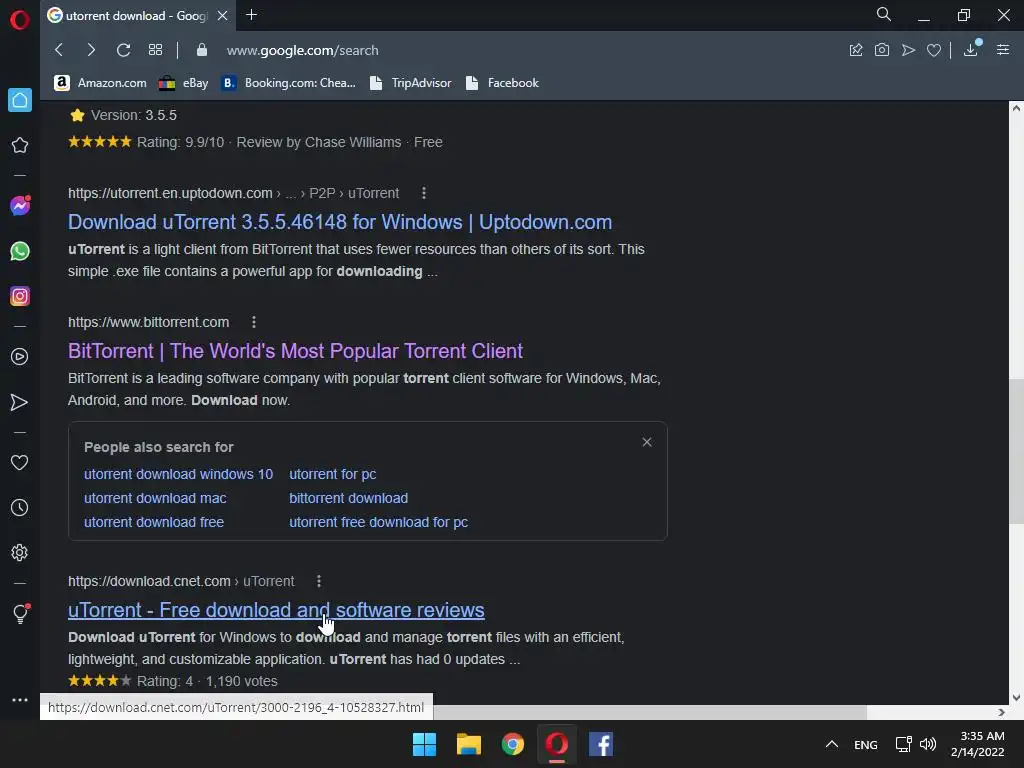The height and width of the screenshot is (768, 1024).
Task: Open Easy Setup menu
Action: pyautogui.click(x=1003, y=50)
